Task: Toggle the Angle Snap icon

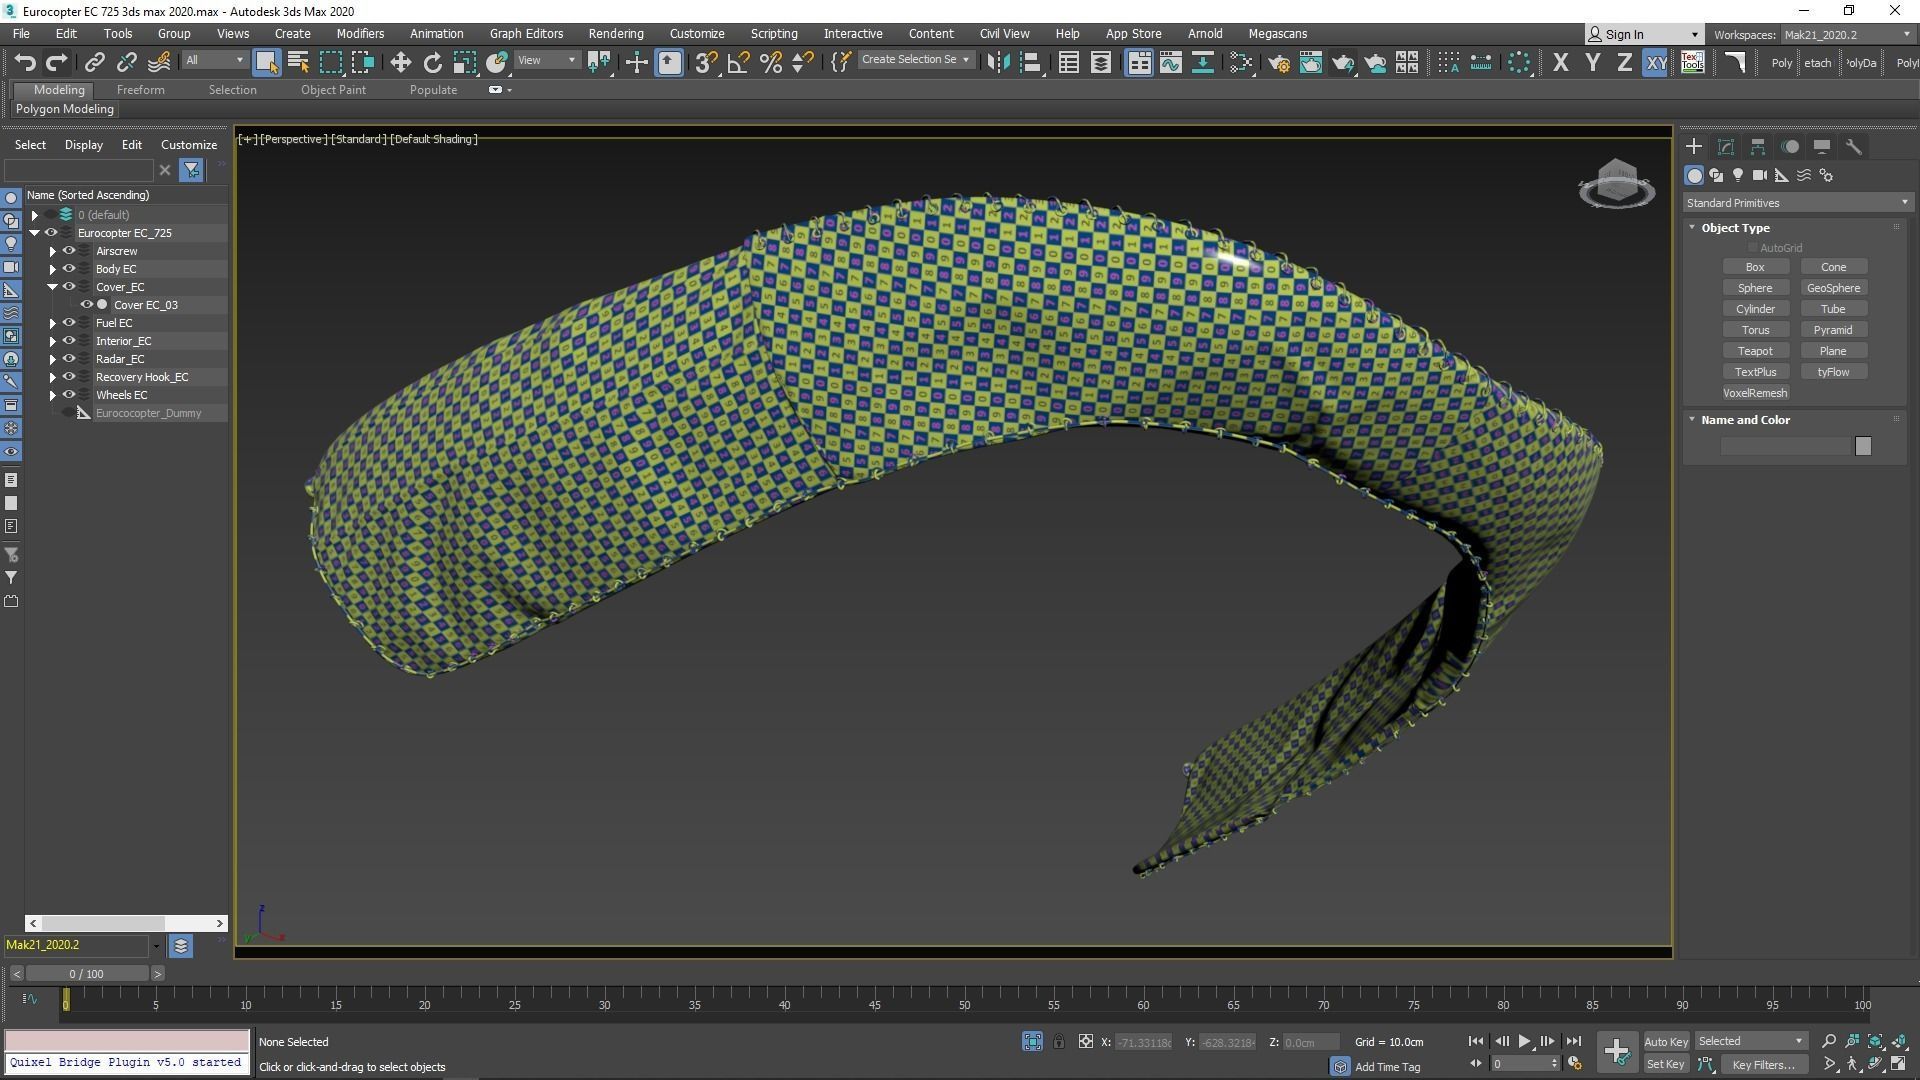Action: coord(738,62)
